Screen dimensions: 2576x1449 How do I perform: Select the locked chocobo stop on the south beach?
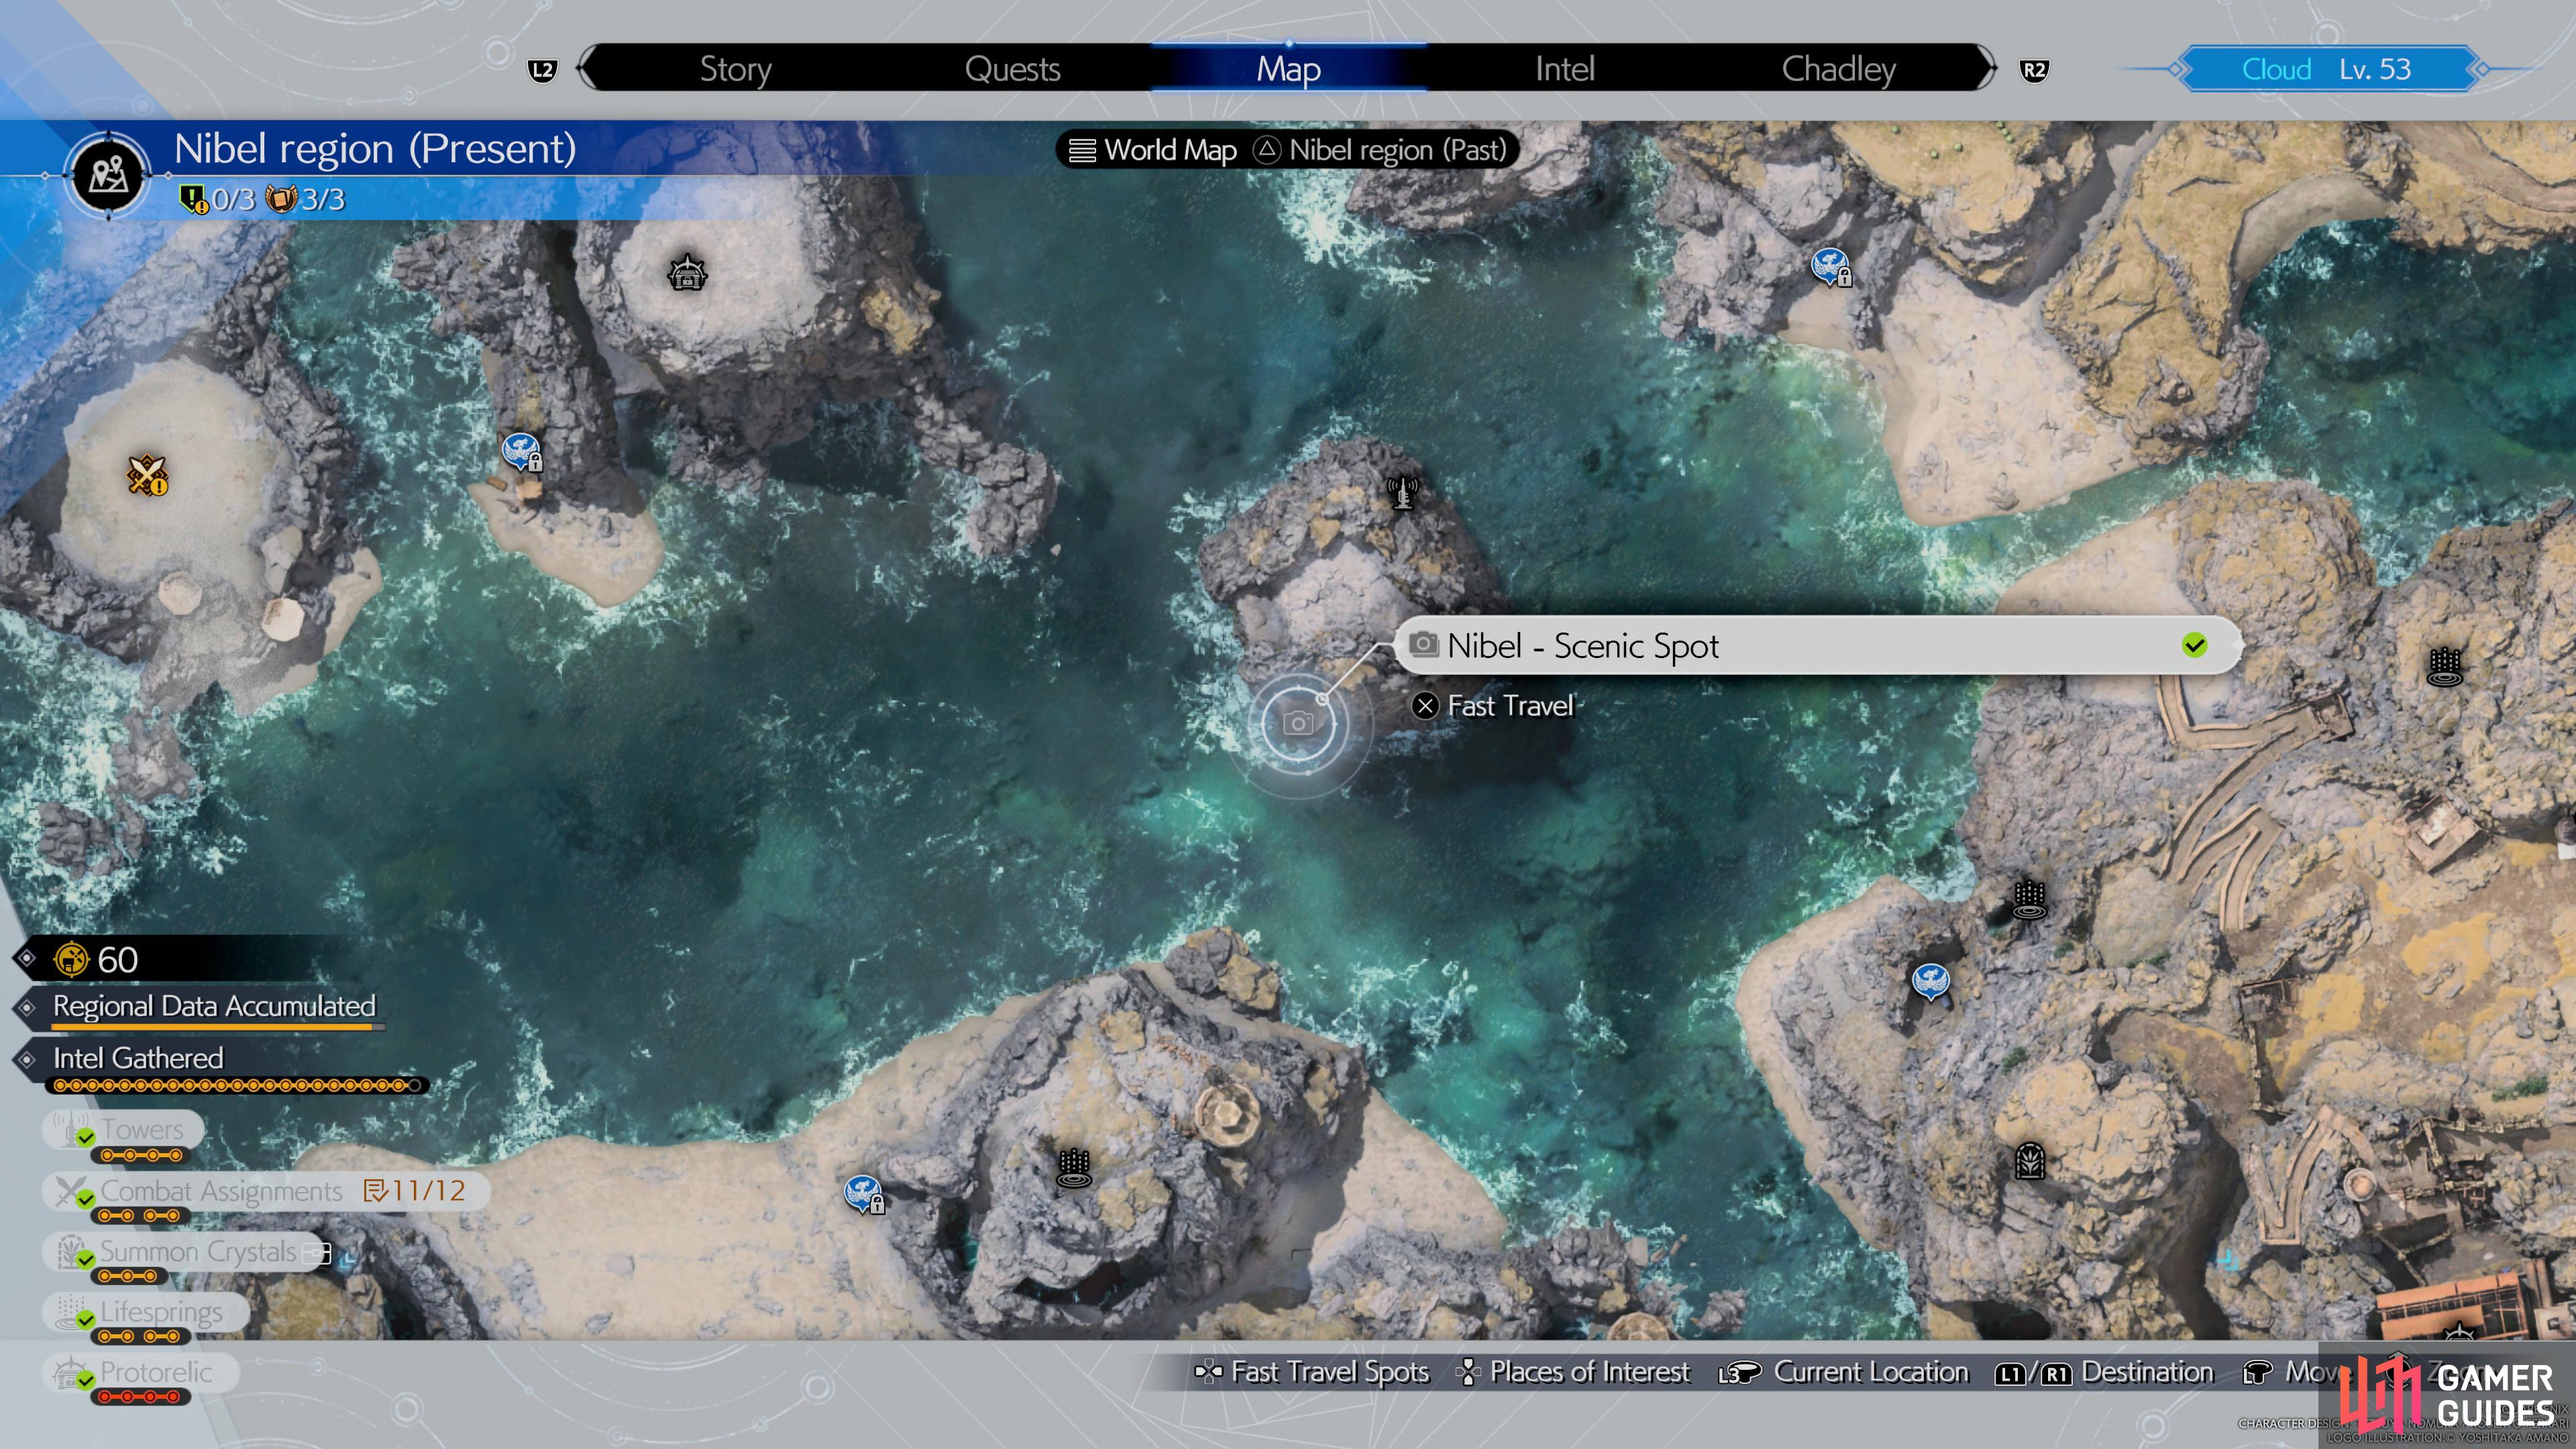pyautogui.click(x=864, y=1194)
